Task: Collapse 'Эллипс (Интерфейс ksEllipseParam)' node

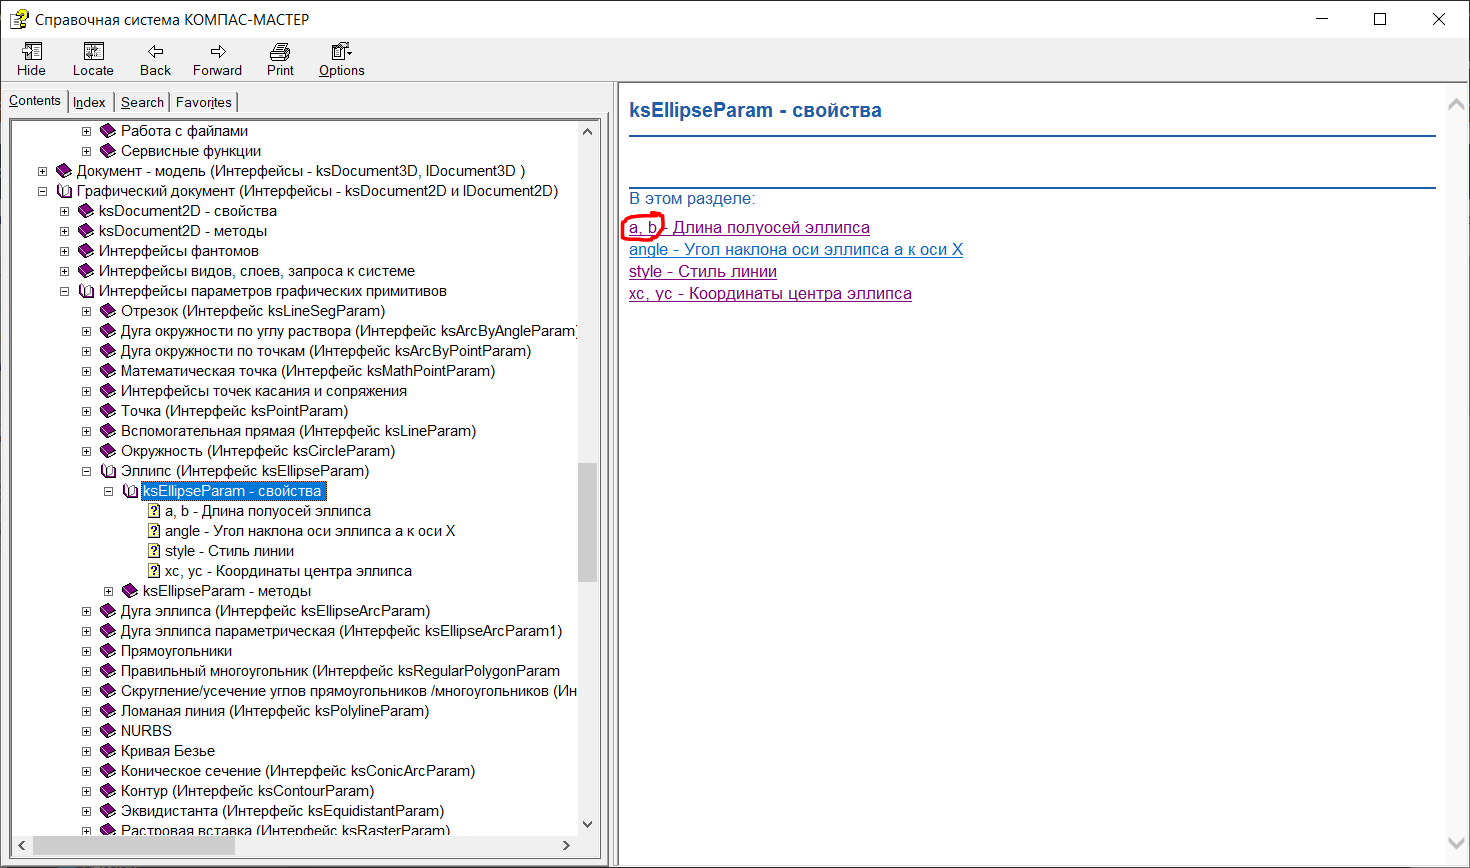Action: coord(86,471)
